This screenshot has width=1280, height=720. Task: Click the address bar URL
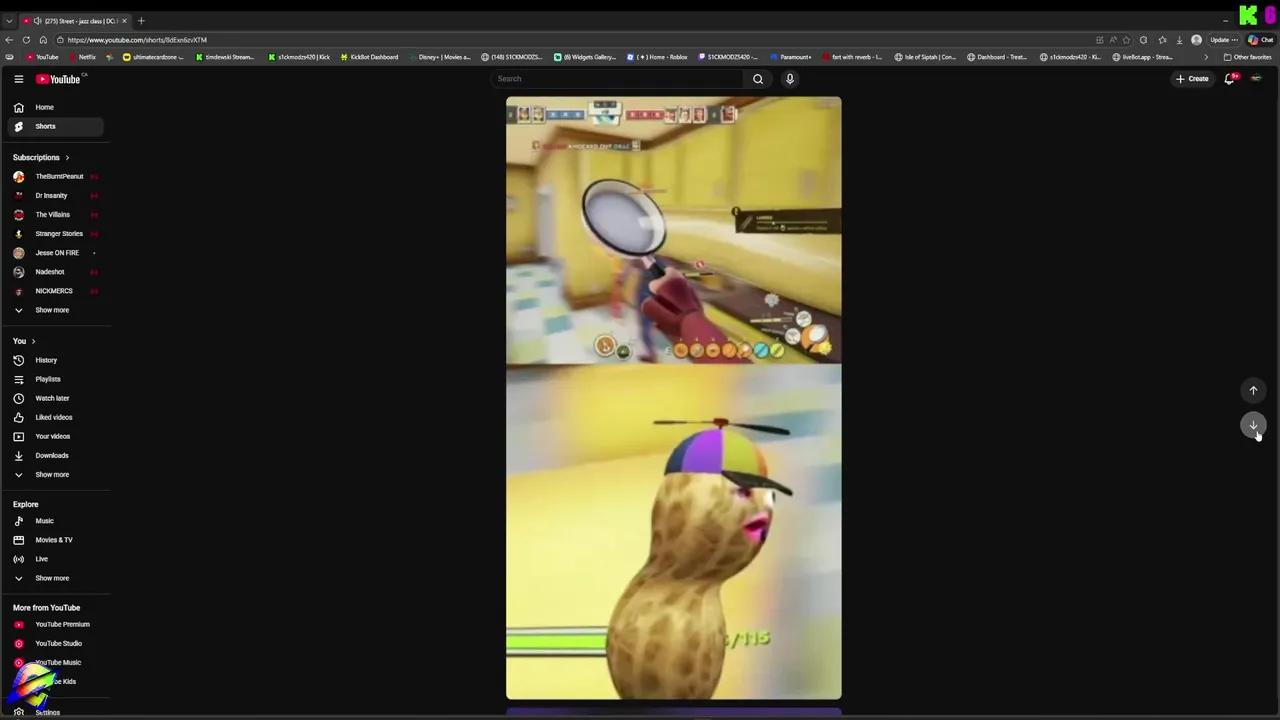point(137,40)
